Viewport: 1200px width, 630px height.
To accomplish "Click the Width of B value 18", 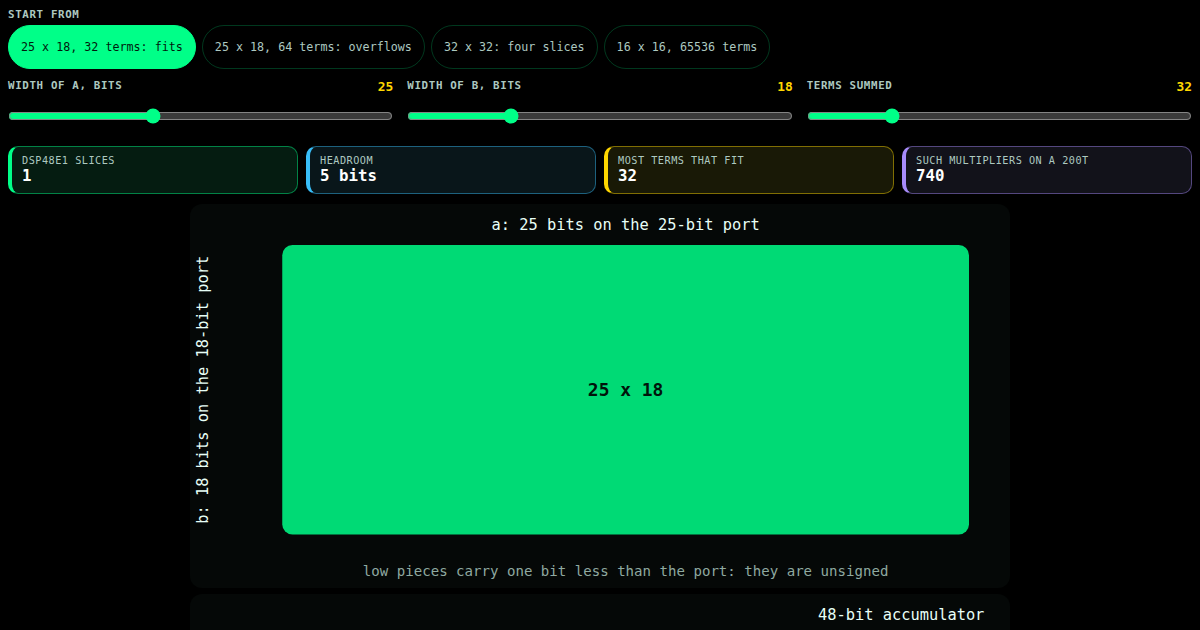I will click(785, 87).
